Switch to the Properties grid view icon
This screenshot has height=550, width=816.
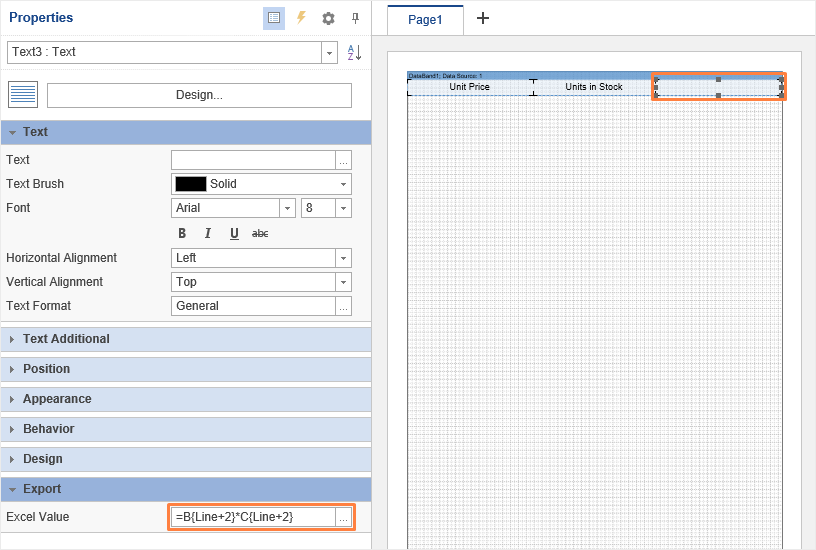[274, 18]
